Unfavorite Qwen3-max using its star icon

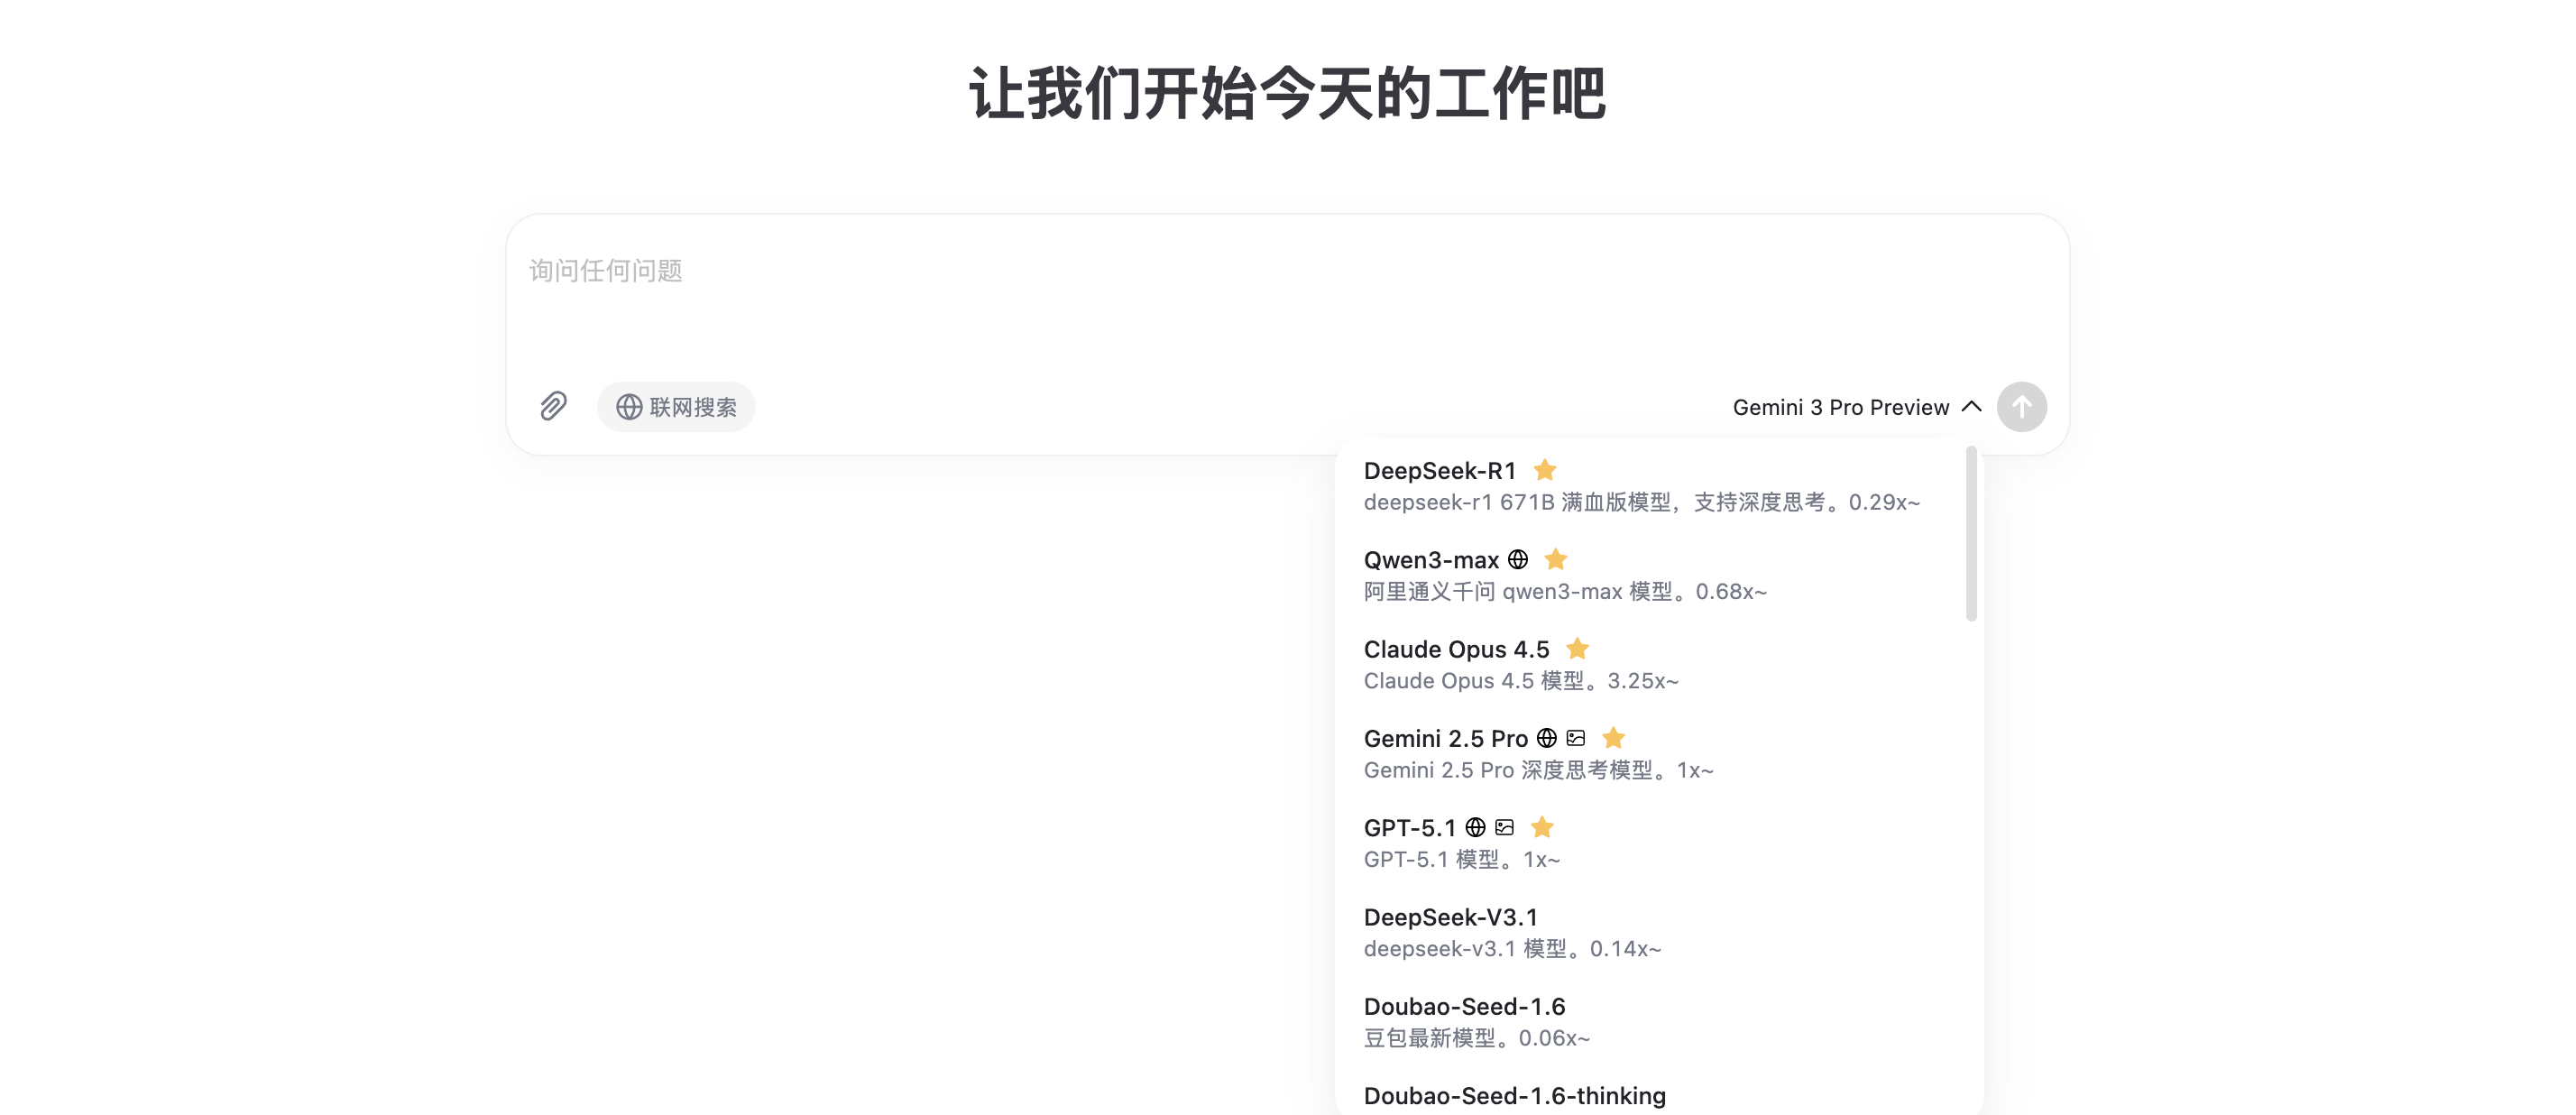[1555, 559]
